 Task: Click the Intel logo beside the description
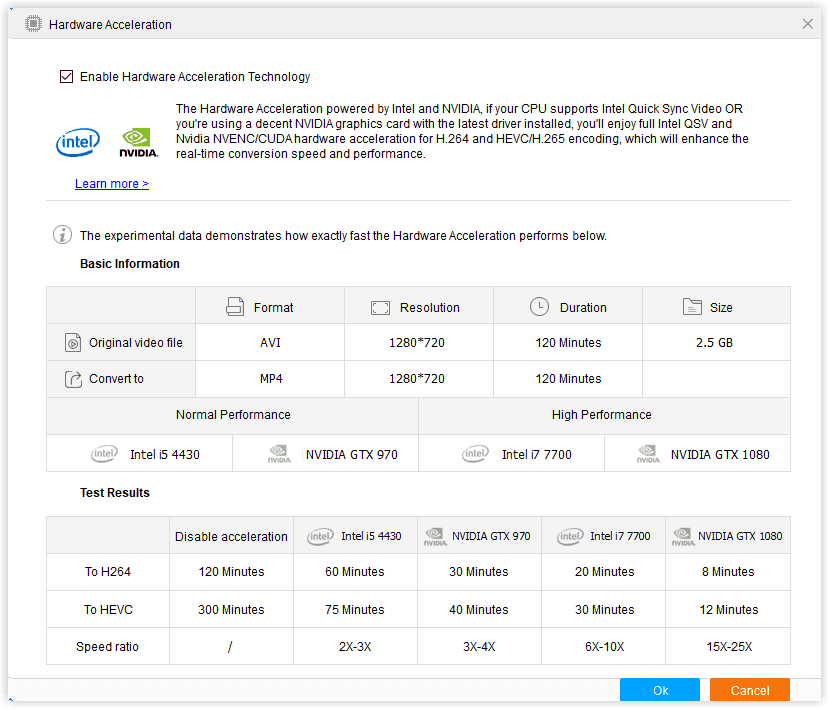pyautogui.click(x=78, y=143)
